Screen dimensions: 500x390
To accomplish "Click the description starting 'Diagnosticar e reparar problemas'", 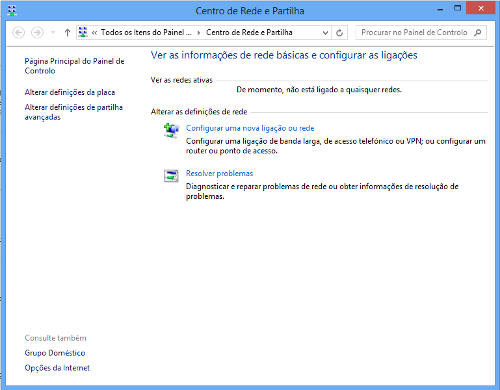I will coord(322,191).
